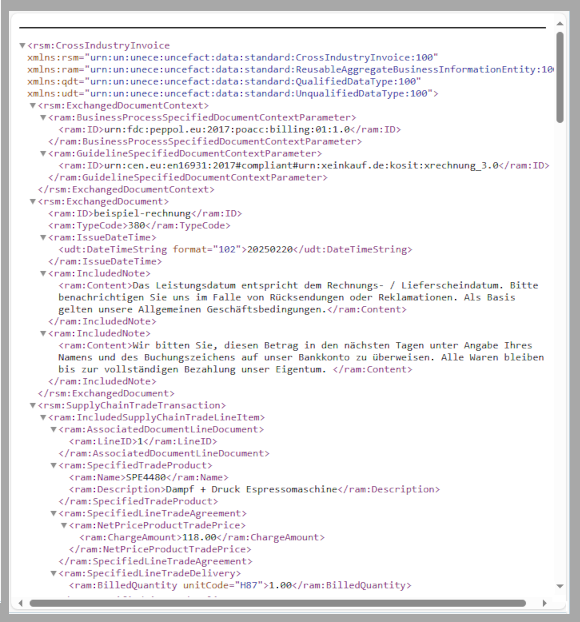This screenshot has width=580, height=622.
Task: Click the line starting 'Namens und des Buchungszeichens'
Action: [301, 357]
